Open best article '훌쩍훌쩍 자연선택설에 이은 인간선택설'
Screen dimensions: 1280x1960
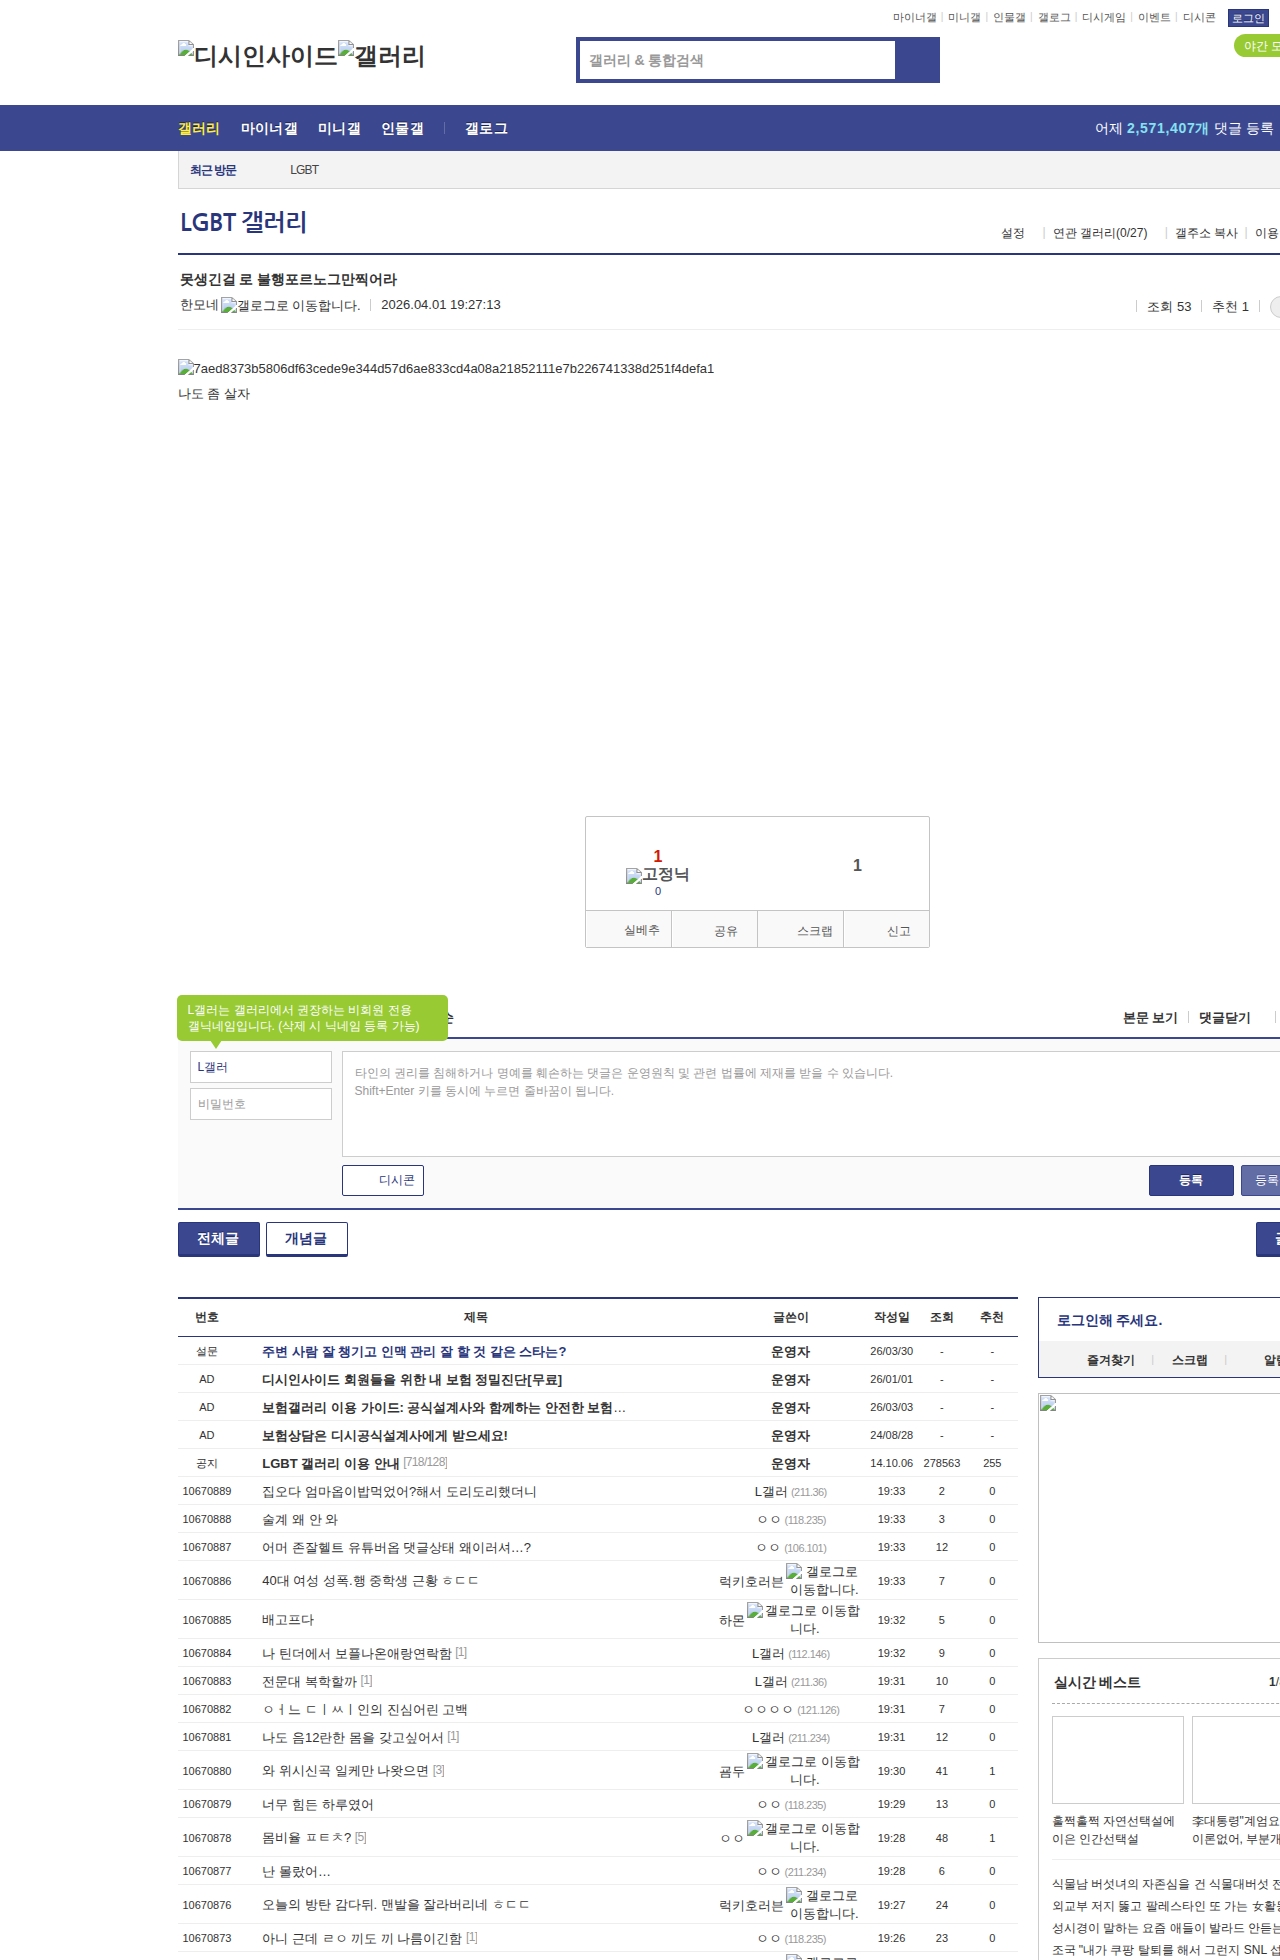pyautogui.click(x=1114, y=1830)
